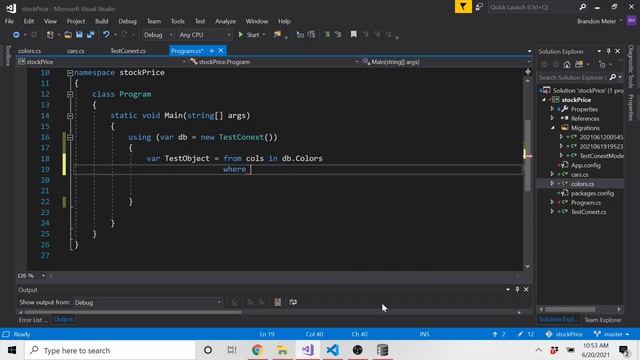Toggle the keep-open pin on the Program.cs tab
Viewport: 640px width, 360px height.
(x=212, y=51)
